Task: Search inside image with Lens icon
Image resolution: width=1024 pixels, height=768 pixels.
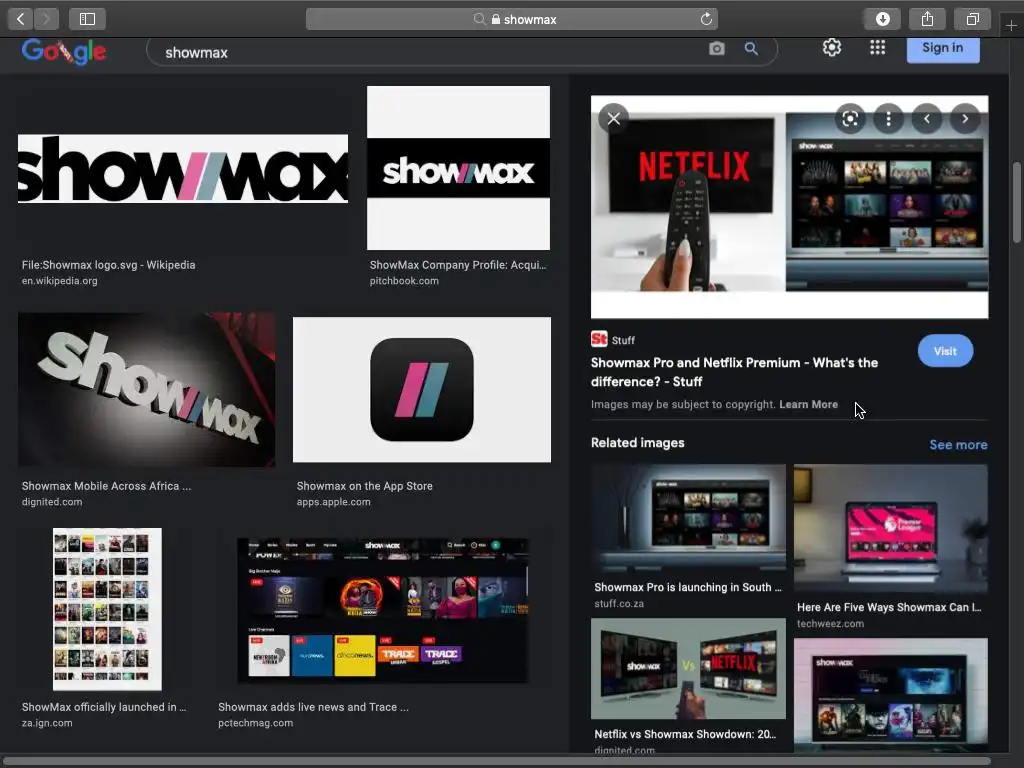Action: coord(850,118)
